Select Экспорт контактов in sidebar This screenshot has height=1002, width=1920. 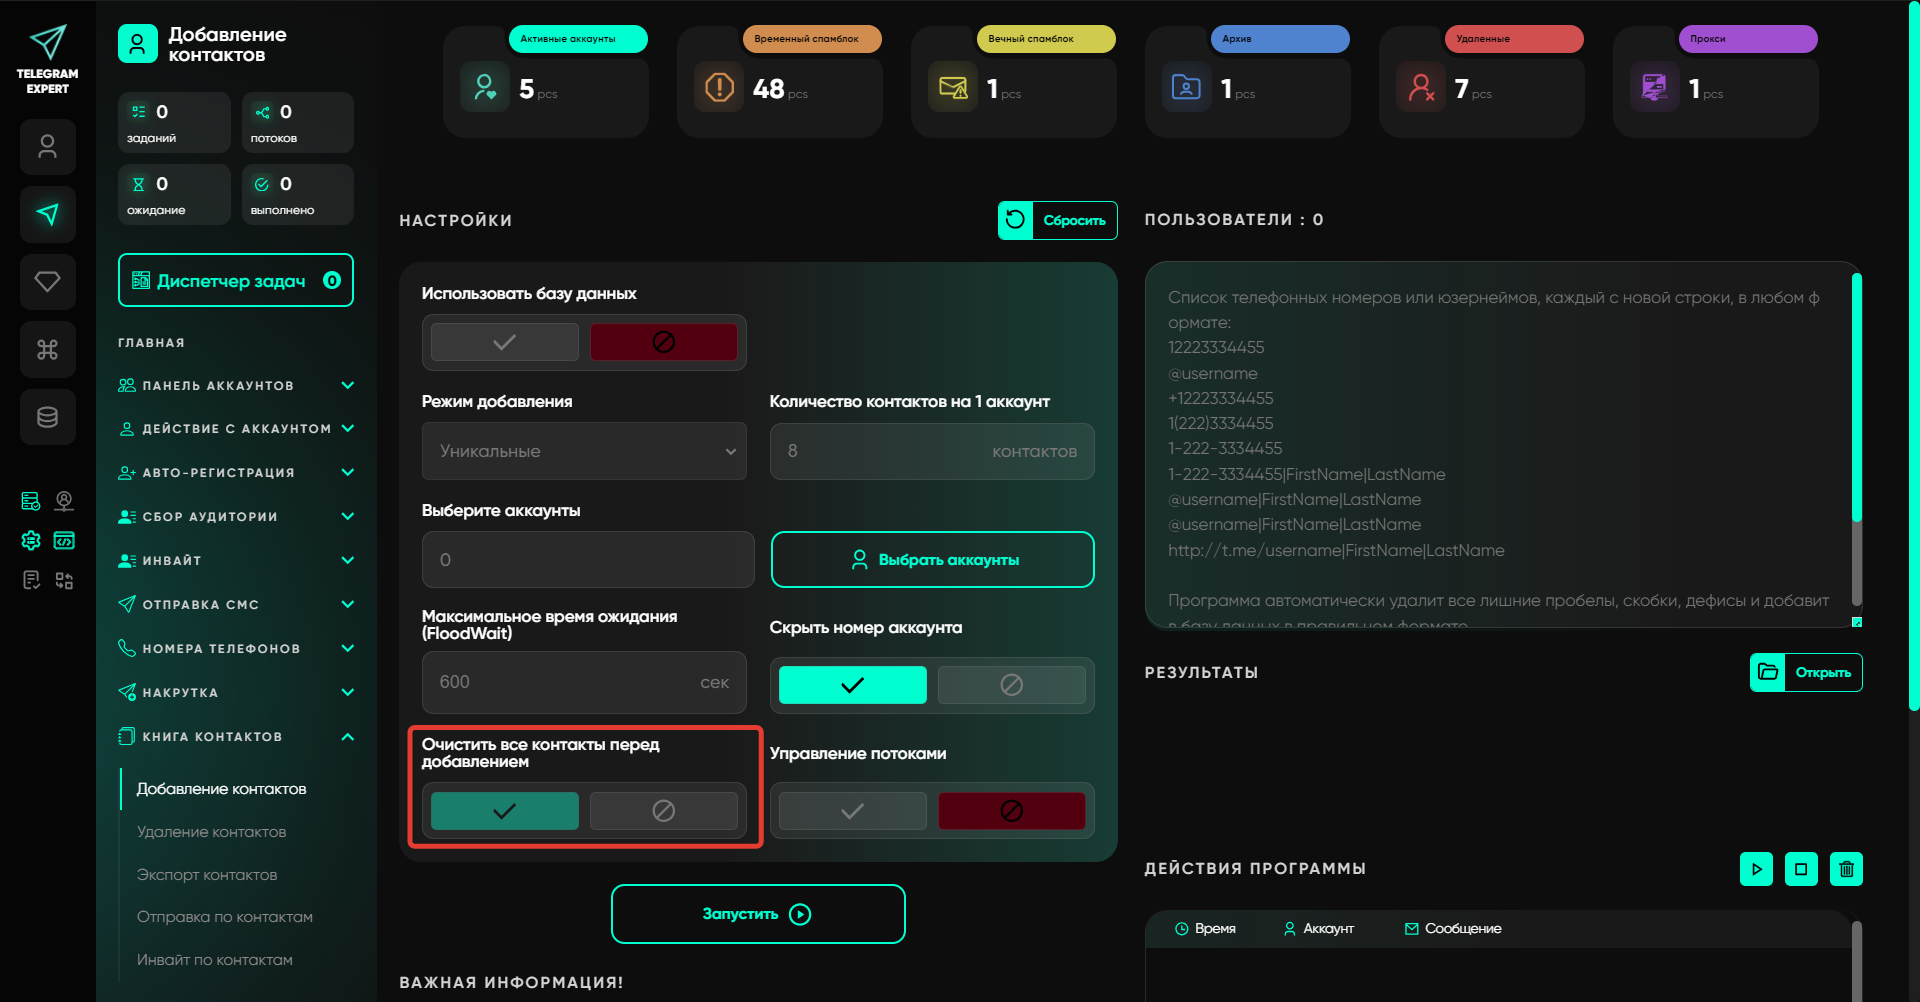pyautogui.click(x=207, y=875)
